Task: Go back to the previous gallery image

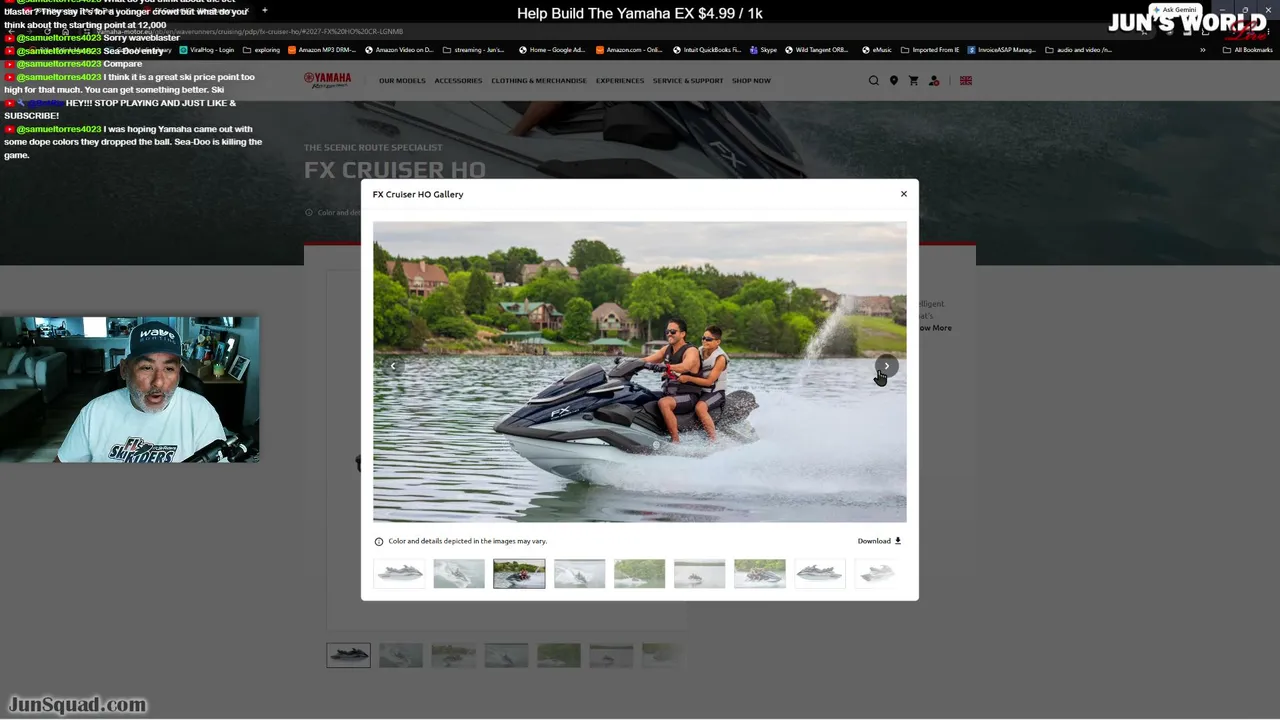Action: tap(393, 366)
